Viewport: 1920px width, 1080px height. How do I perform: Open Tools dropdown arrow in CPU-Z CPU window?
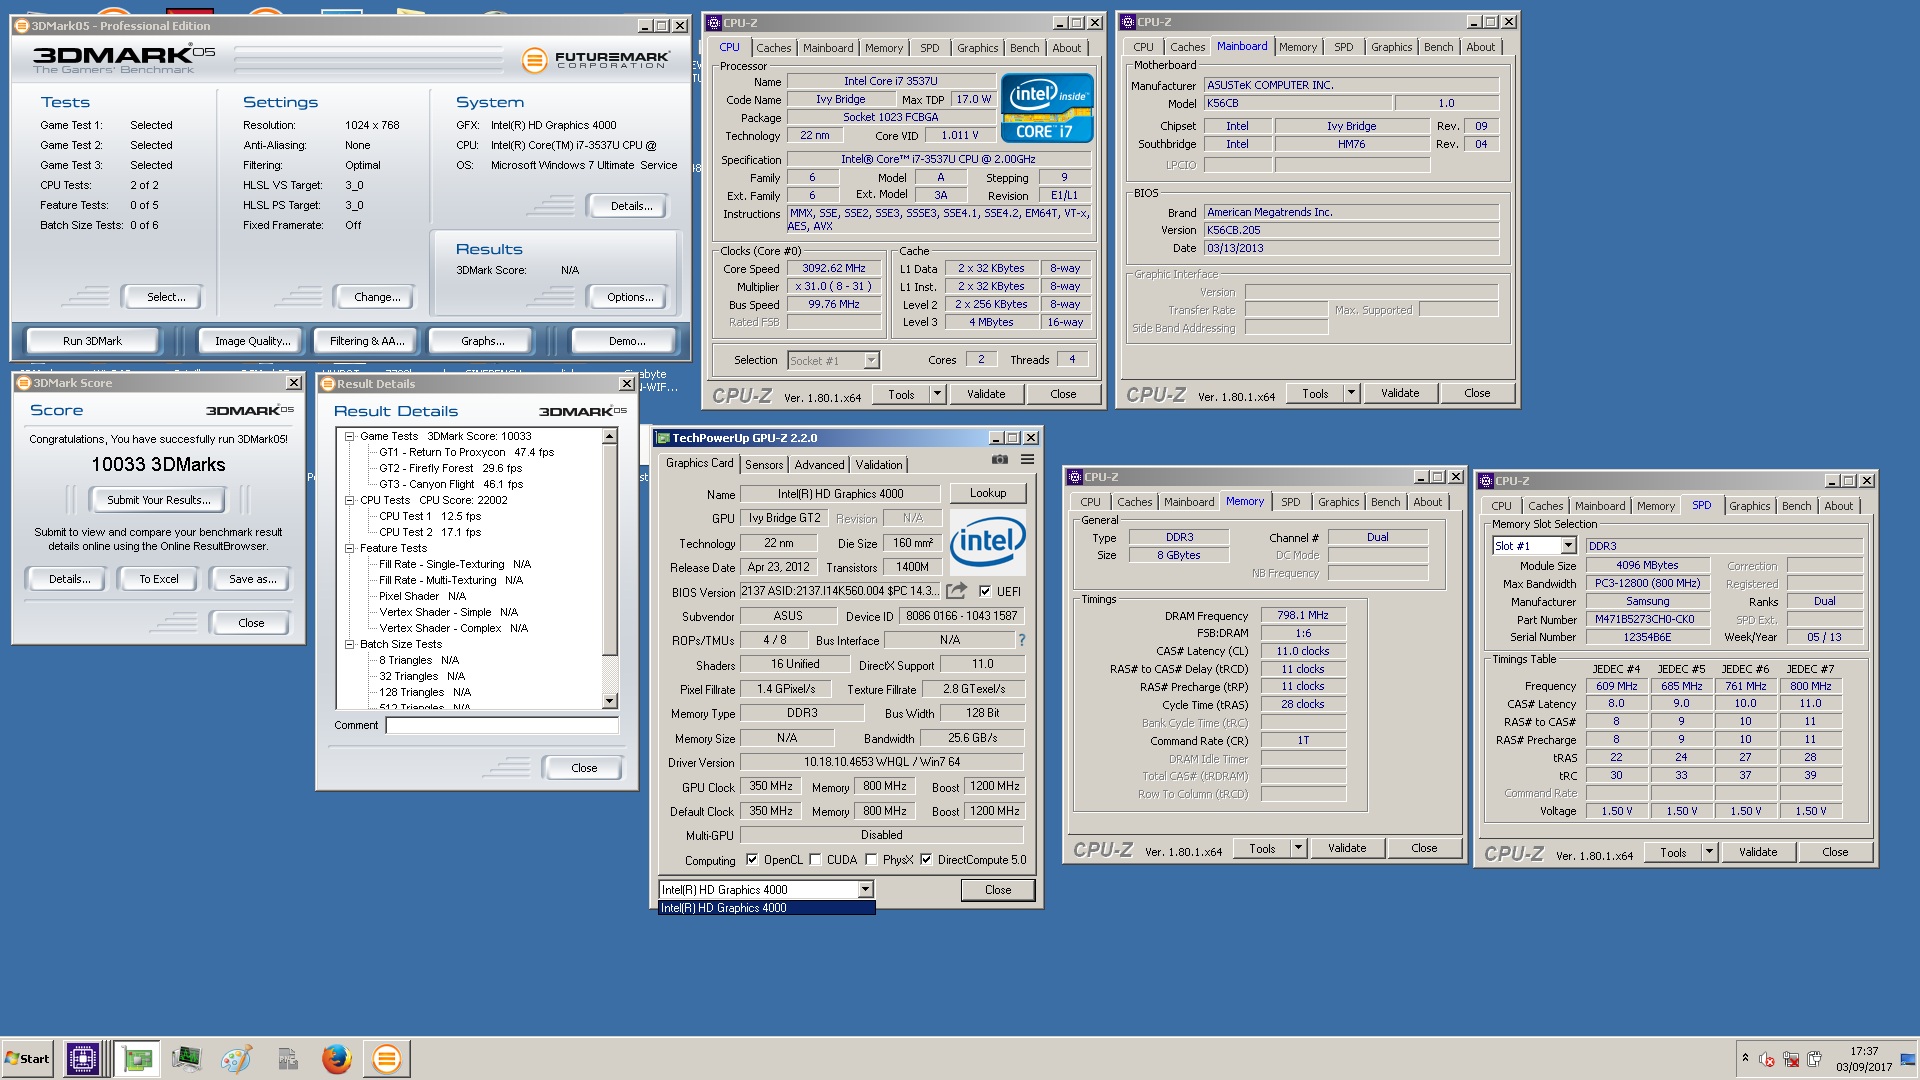point(937,394)
